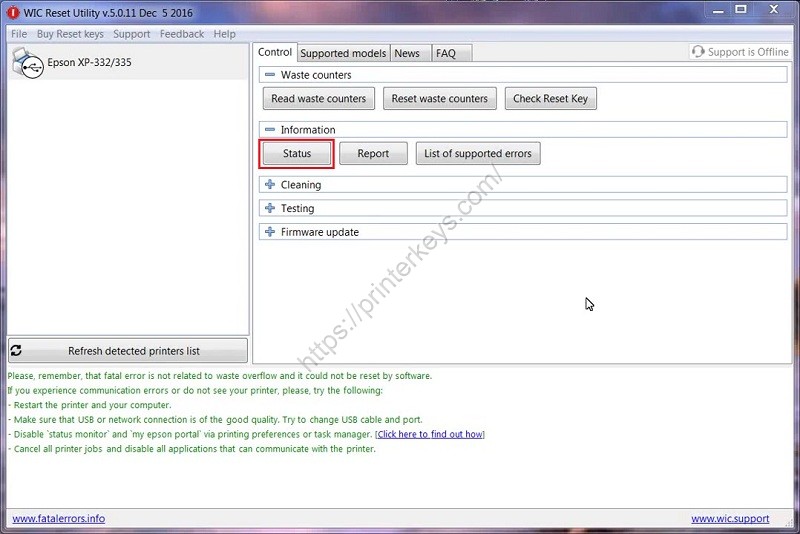800x534 pixels.
Task: Open the Help menu
Action: click(224, 34)
